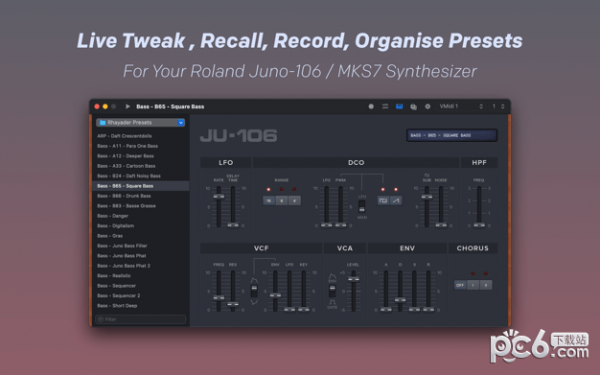Enable Chorus mode I
Screen dimensions: 600x375
pyautogui.click(x=473, y=285)
